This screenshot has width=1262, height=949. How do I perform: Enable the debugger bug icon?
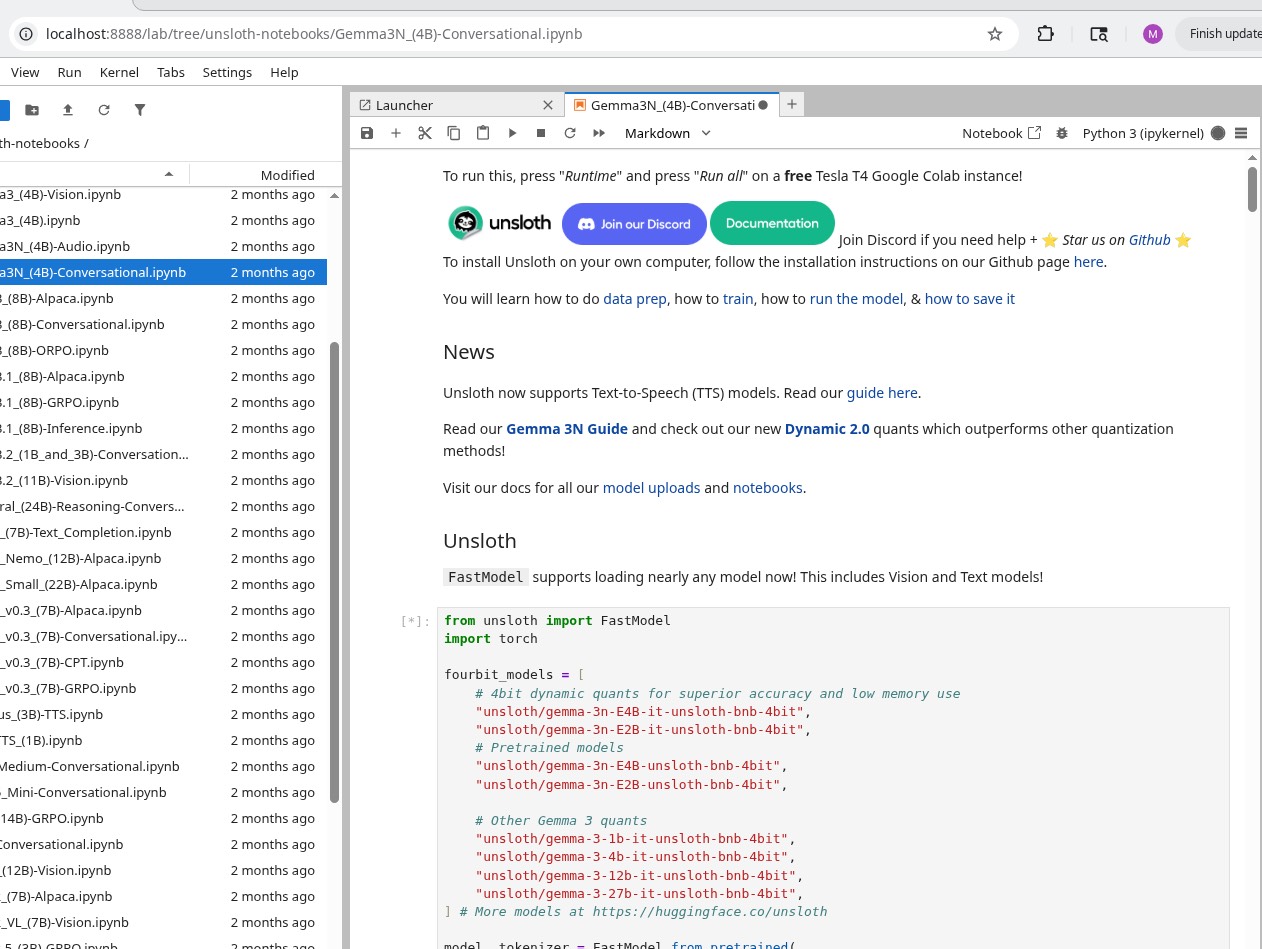pyautogui.click(x=1061, y=133)
